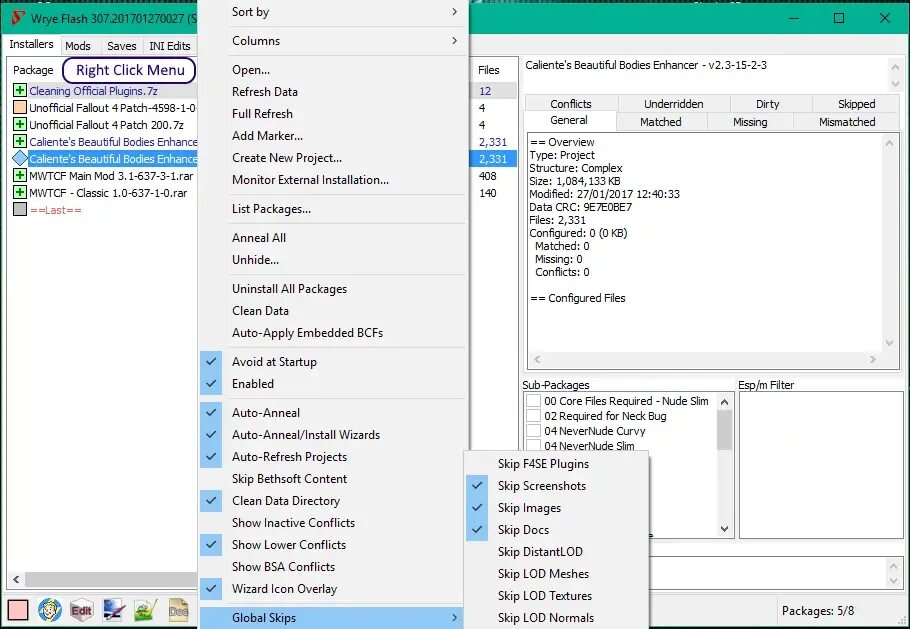
Task: Click Overview pane scroll right arrow
Action: point(872,360)
